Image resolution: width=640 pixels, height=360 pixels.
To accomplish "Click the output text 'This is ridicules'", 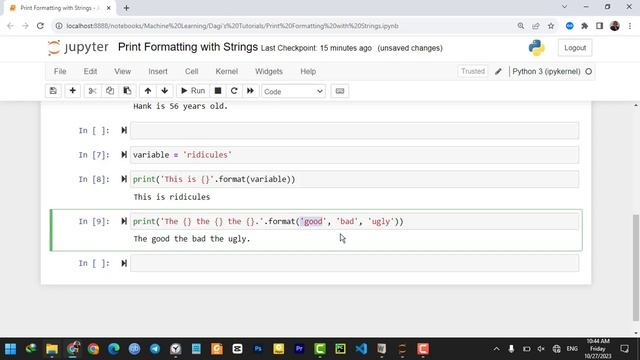I will [x=172, y=197].
